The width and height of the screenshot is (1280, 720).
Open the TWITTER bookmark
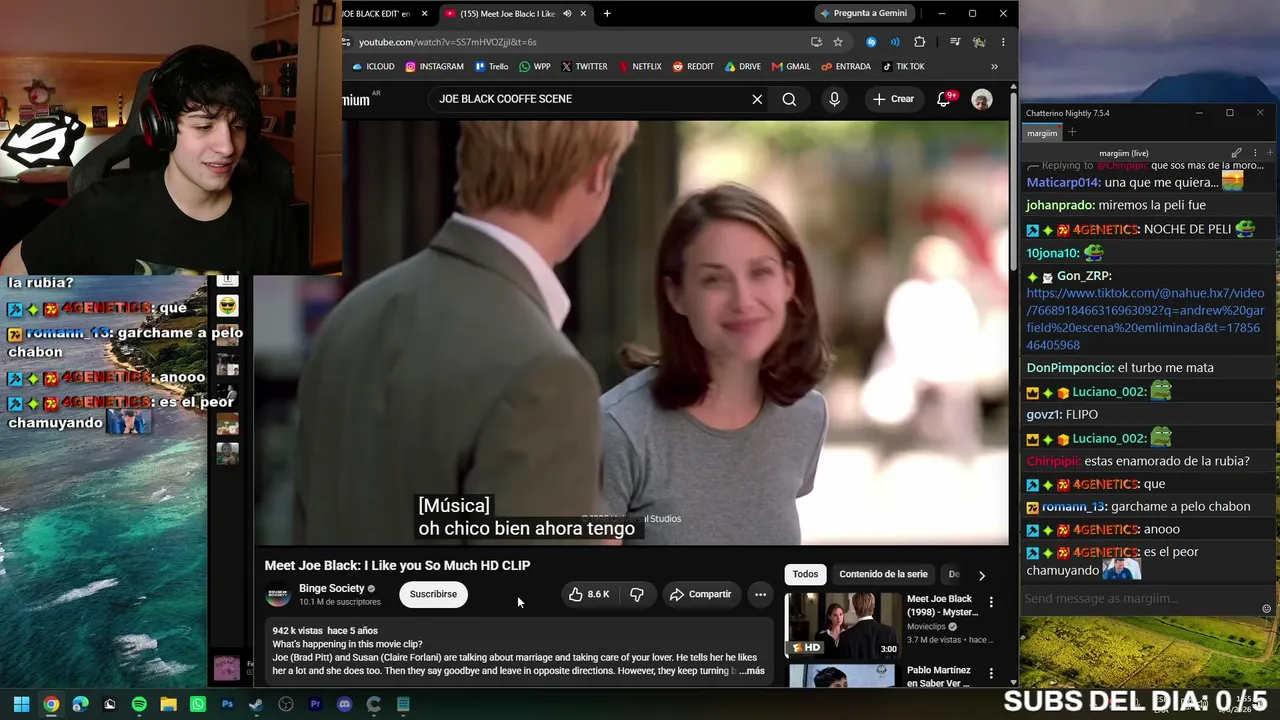[584, 67]
